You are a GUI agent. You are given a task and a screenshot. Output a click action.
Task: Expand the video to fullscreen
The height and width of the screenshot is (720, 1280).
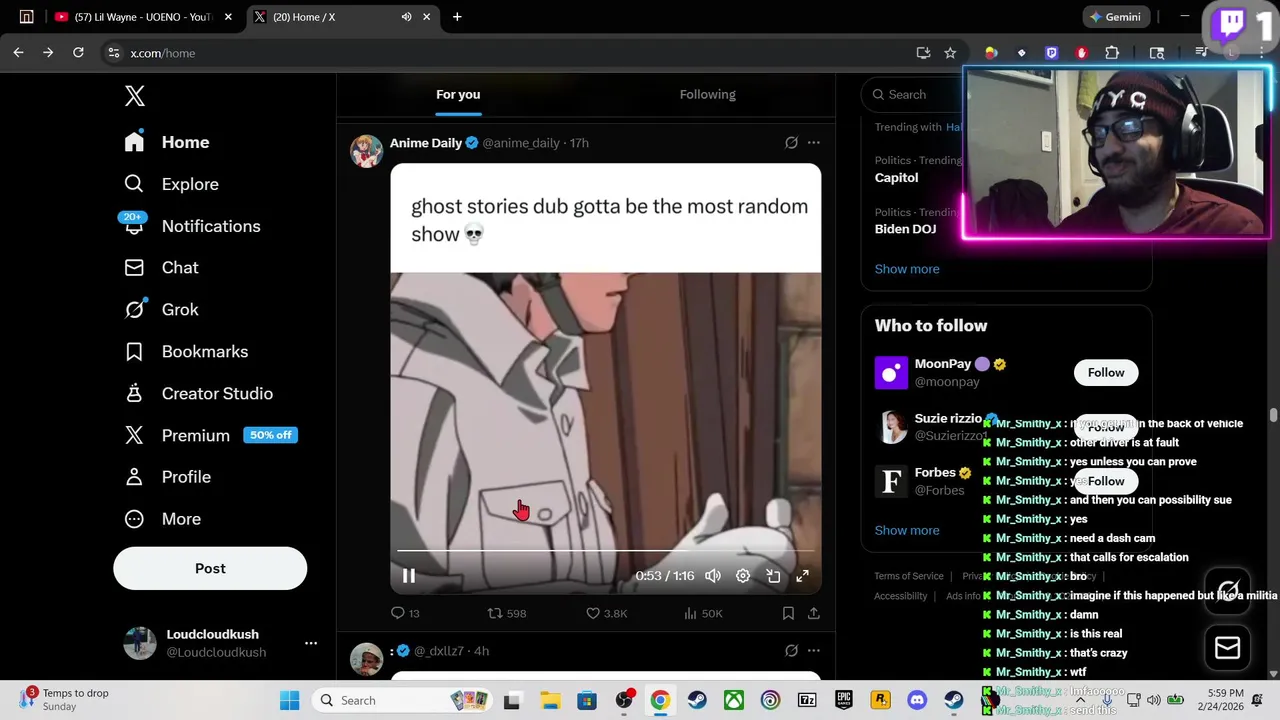click(x=802, y=576)
